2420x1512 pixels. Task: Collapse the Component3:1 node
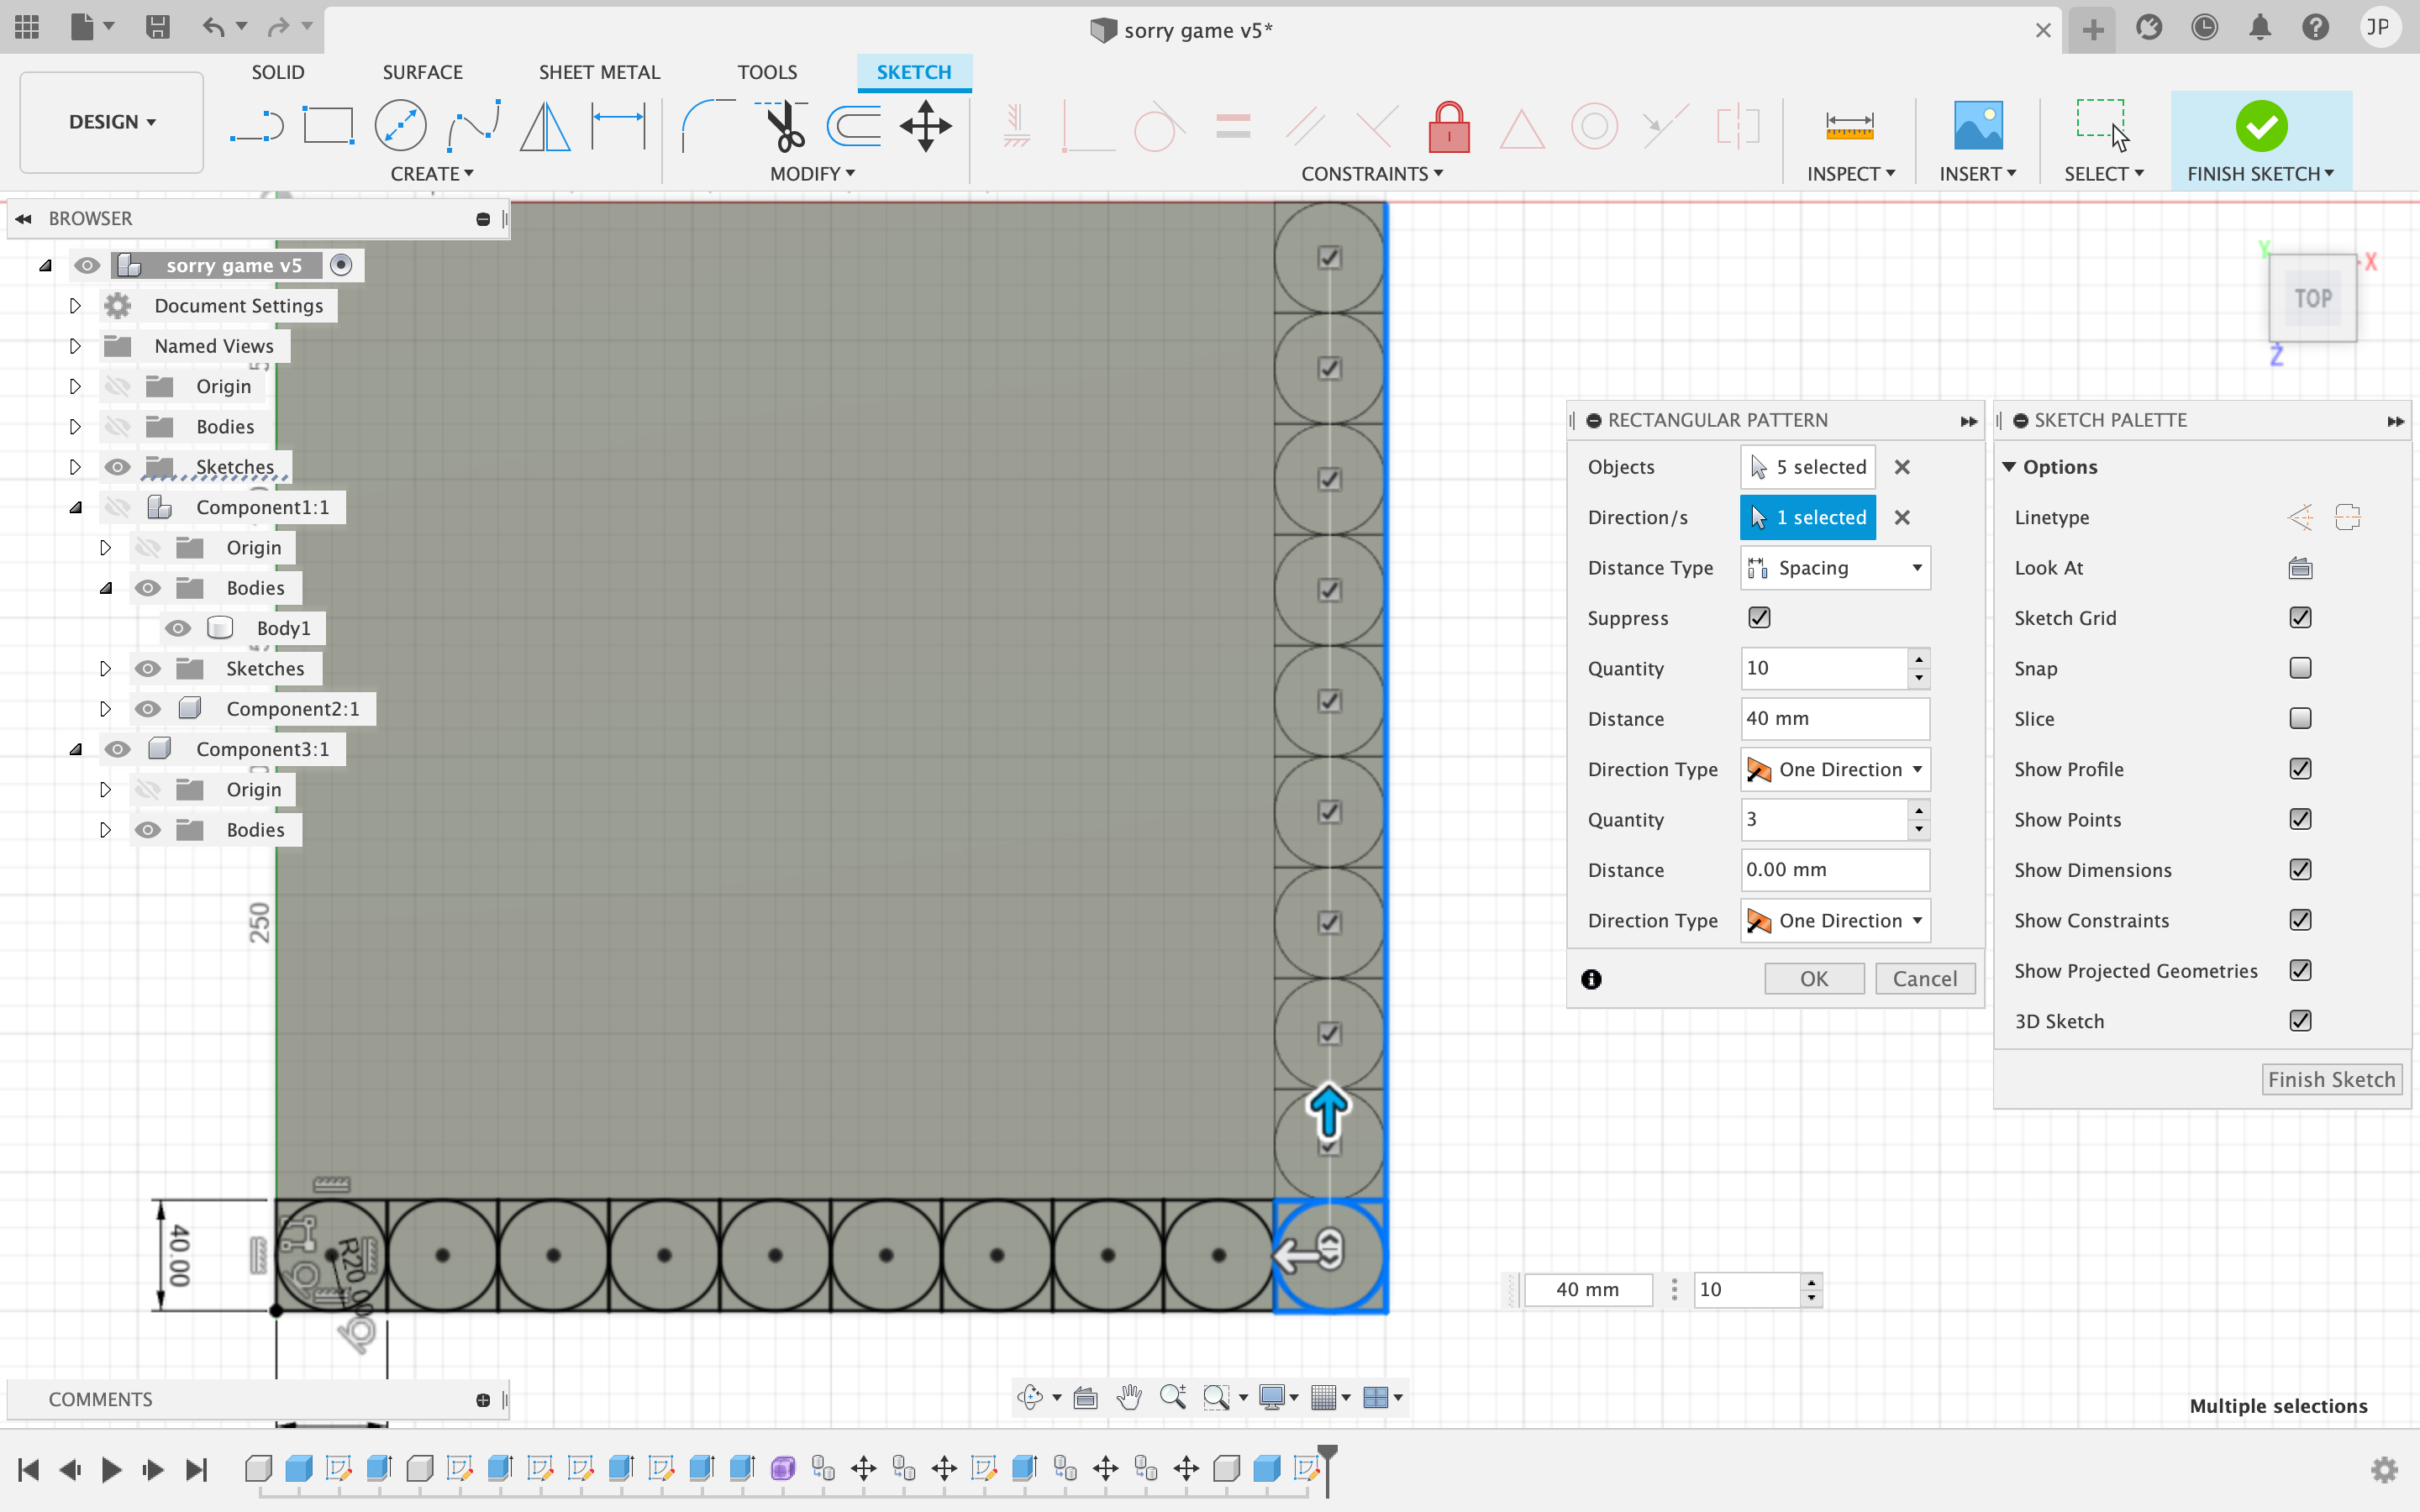(x=75, y=749)
